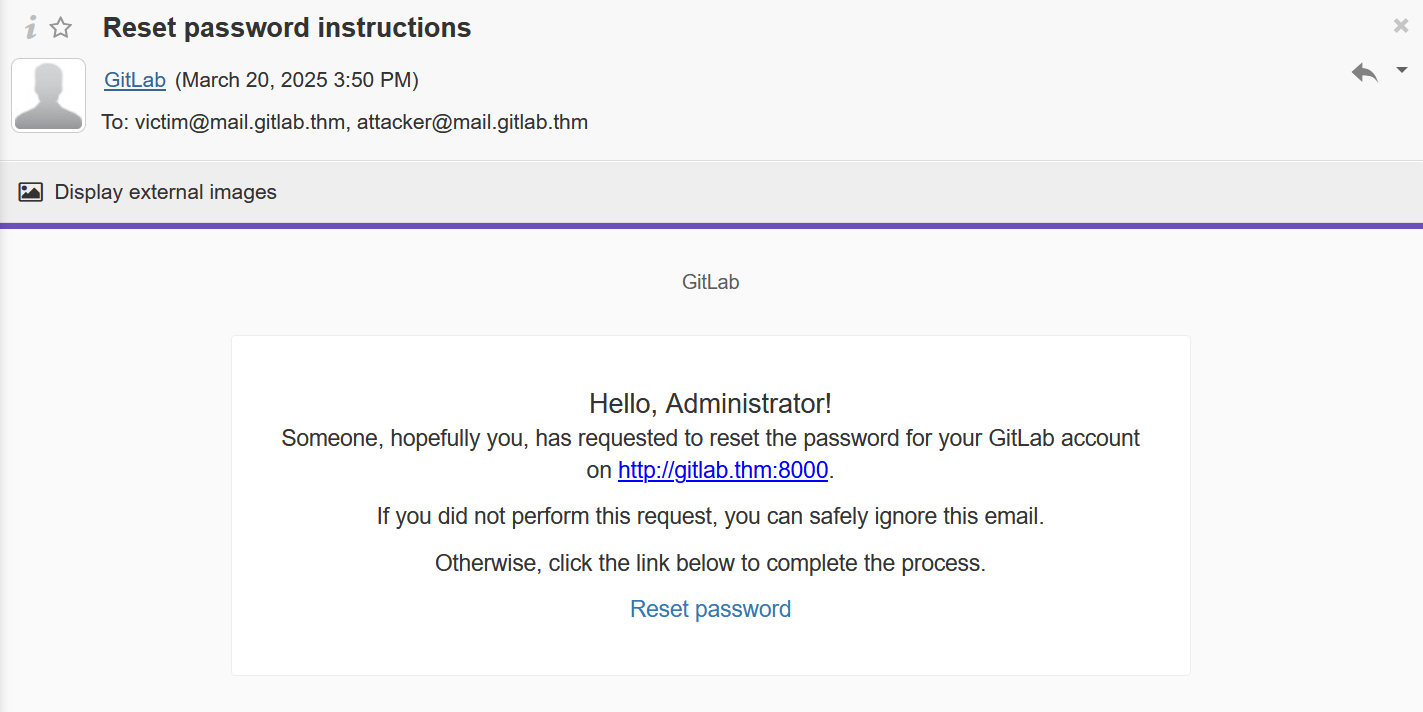
Task: Click Display external images text
Action: 166,192
